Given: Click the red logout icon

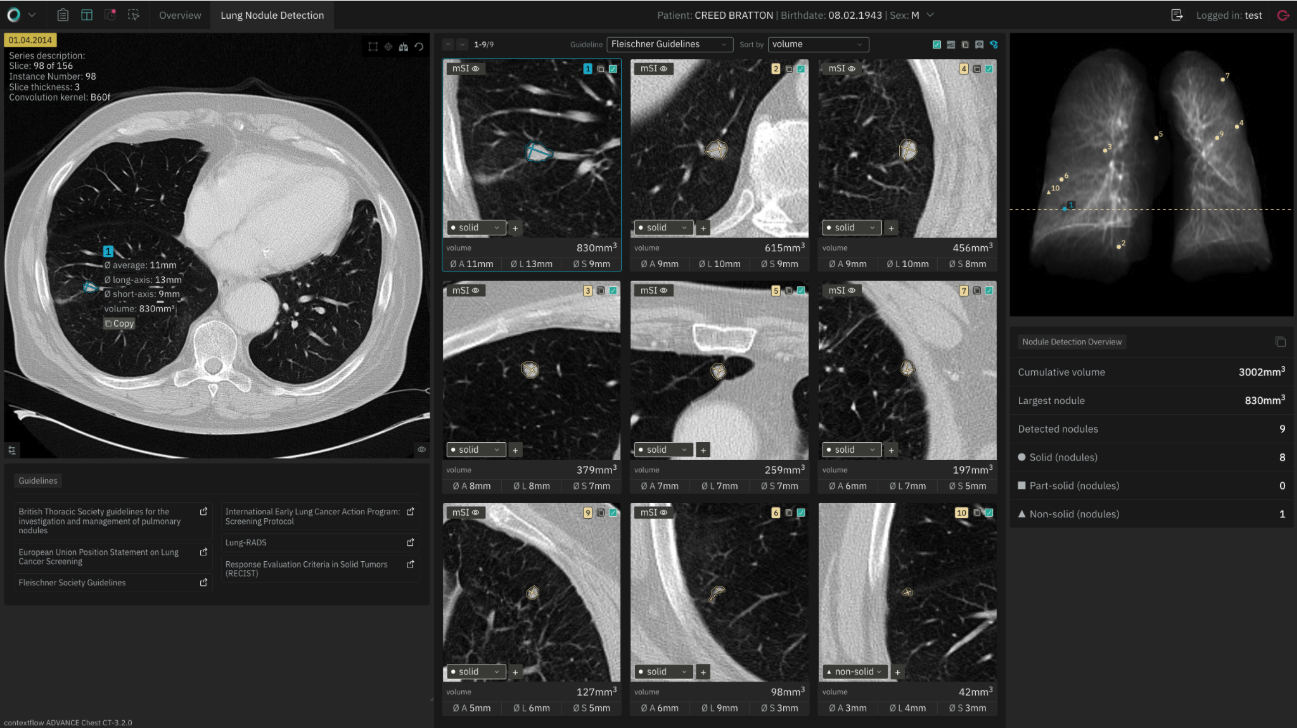Looking at the screenshot, I should click(1283, 16).
